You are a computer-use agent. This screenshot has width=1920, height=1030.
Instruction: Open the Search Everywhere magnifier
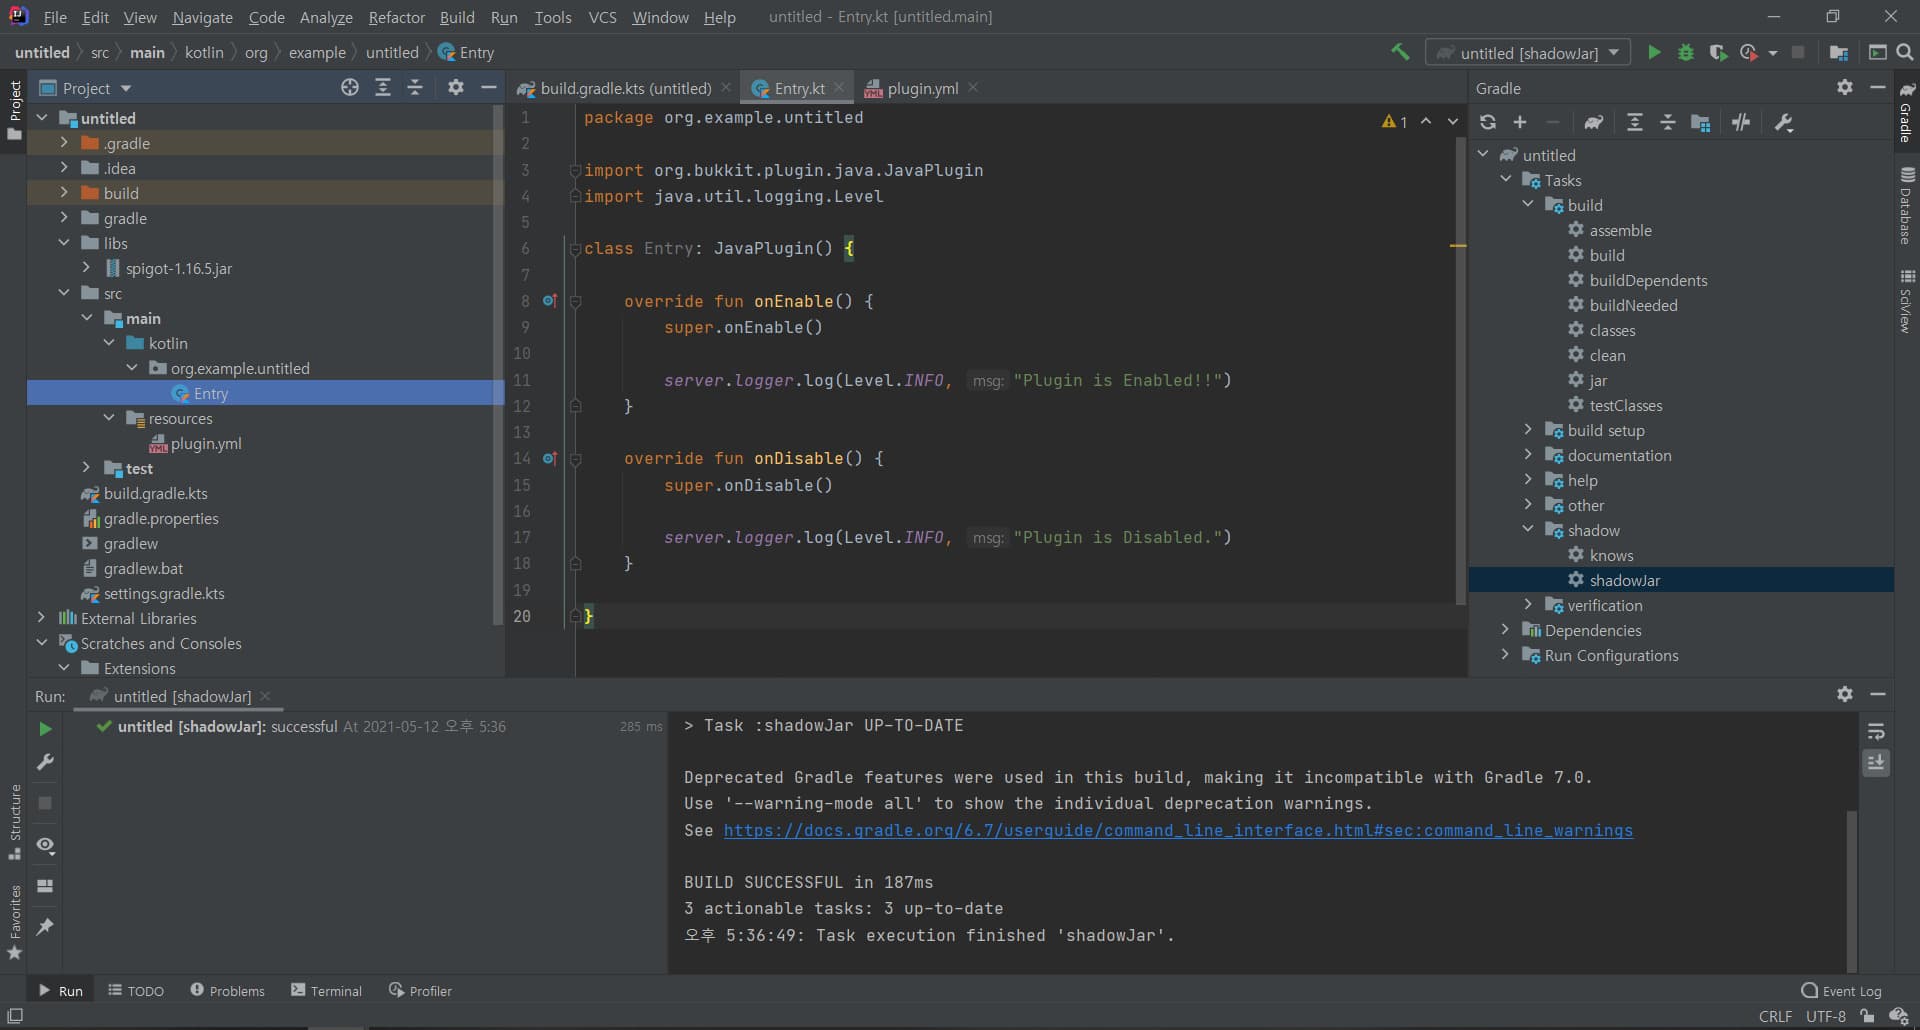coord(1905,52)
